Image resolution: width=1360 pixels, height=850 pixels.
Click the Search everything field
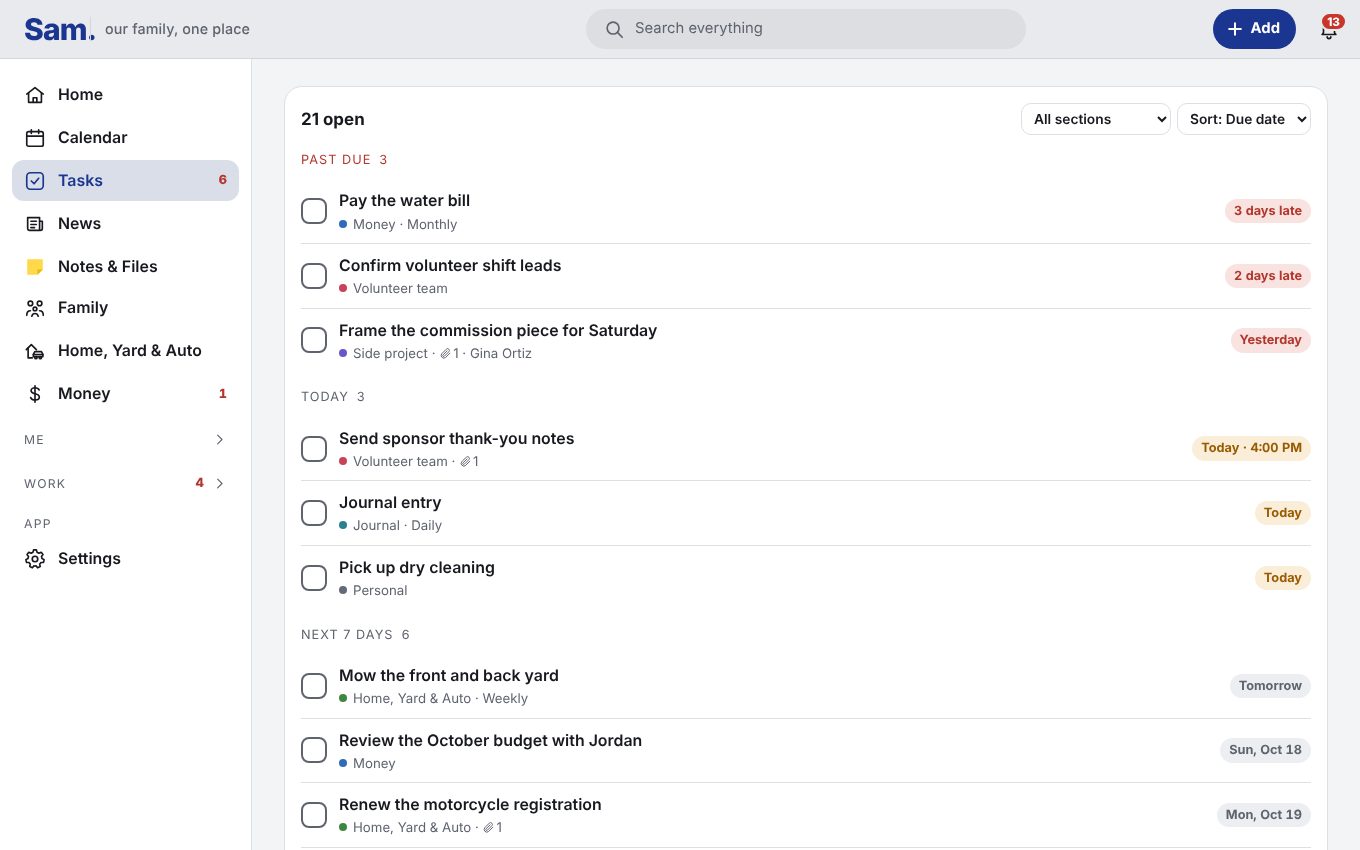[806, 29]
